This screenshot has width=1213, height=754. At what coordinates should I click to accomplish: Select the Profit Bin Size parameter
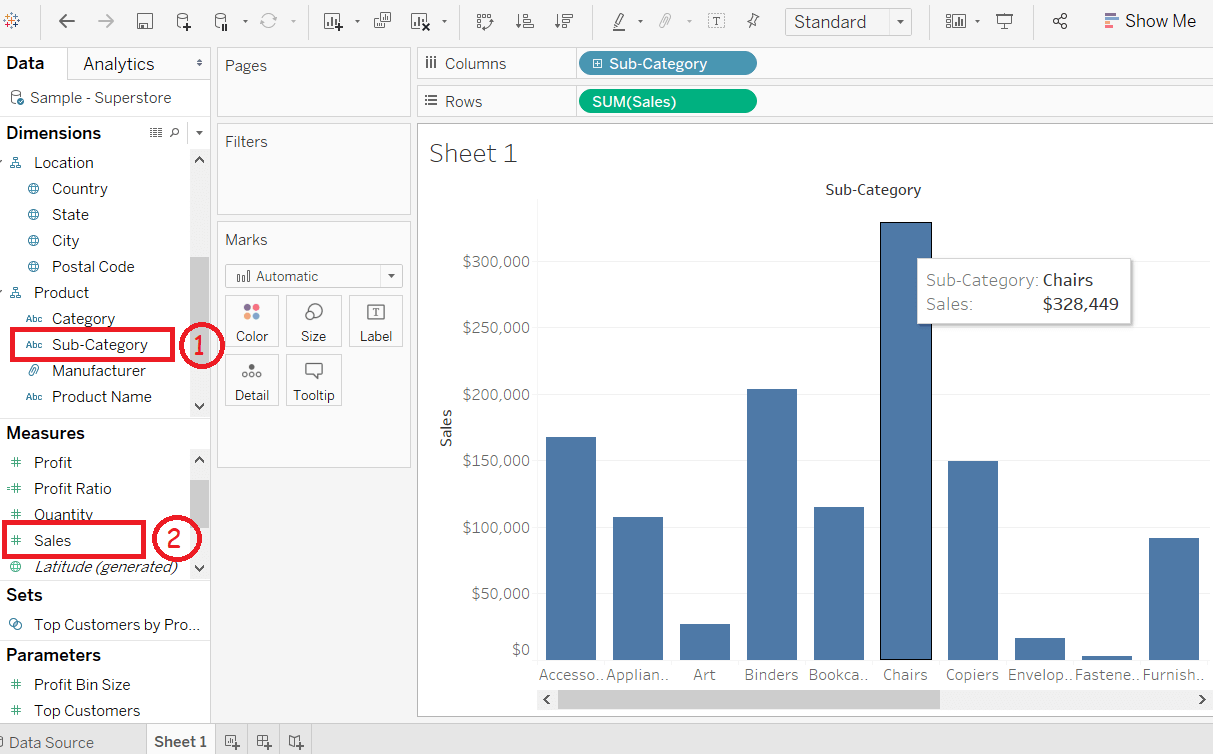coord(82,684)
